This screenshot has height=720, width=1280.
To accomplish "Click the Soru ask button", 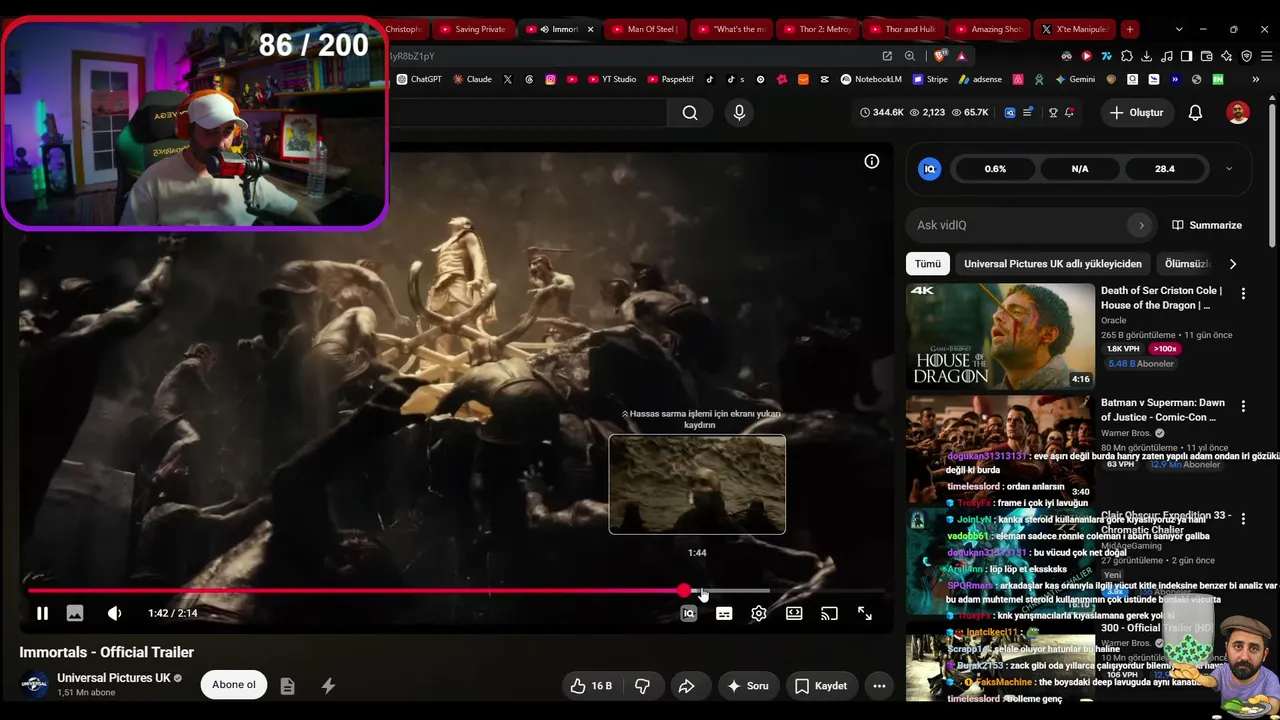I will (747, 686).
